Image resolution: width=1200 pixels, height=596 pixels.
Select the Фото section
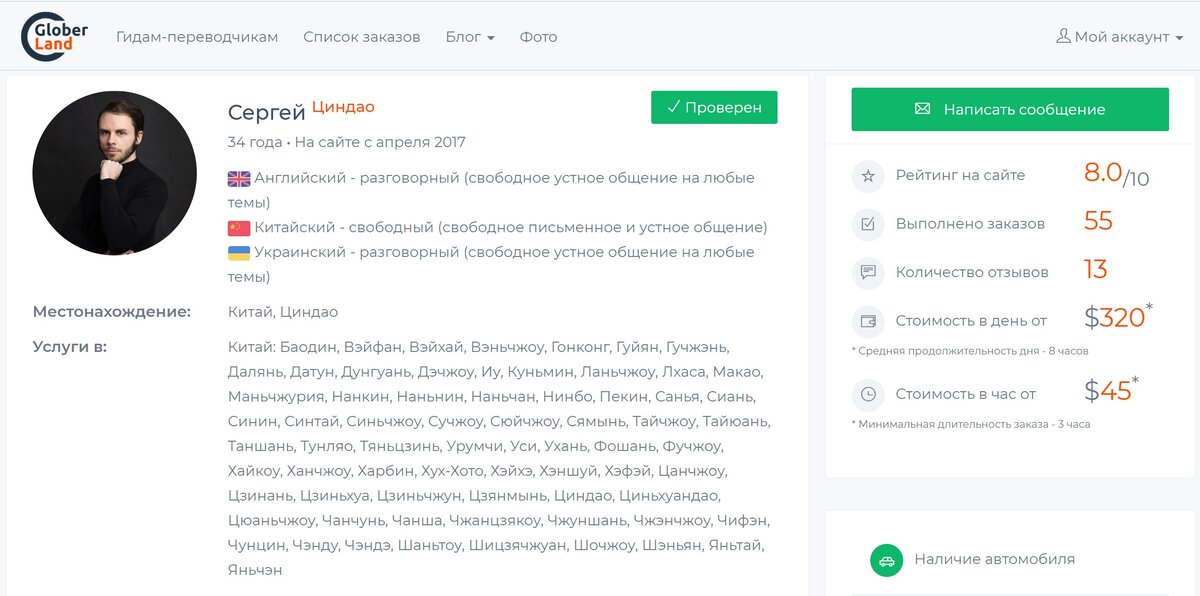(x=539, y=36)
